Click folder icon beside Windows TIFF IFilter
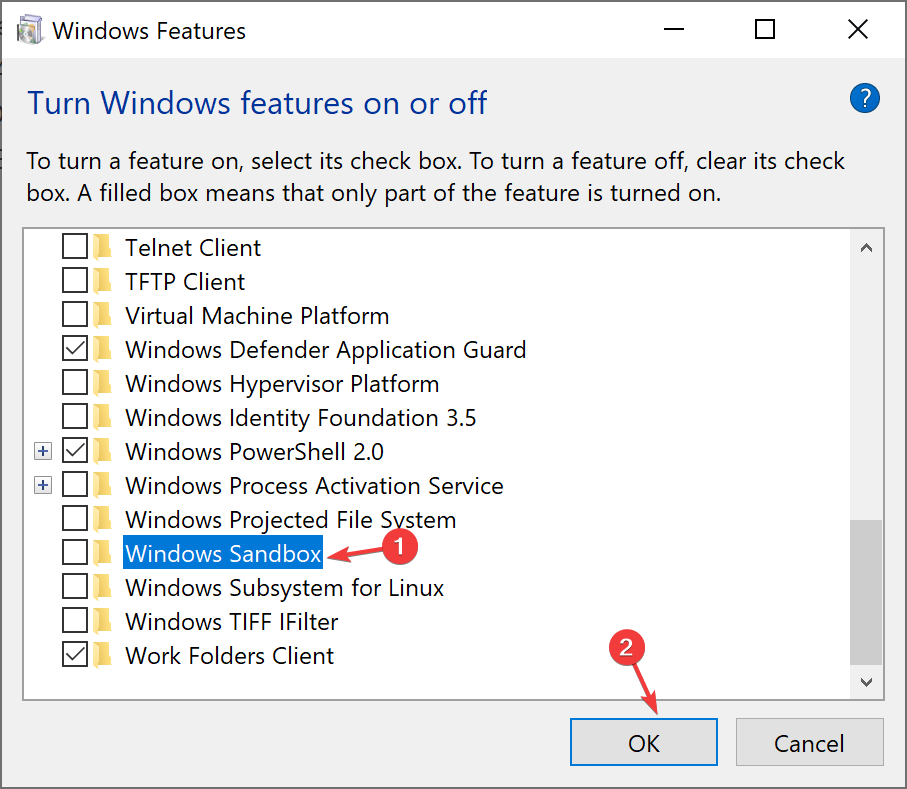The height and width of the screenshot is (789, 907). click(102, 621)
